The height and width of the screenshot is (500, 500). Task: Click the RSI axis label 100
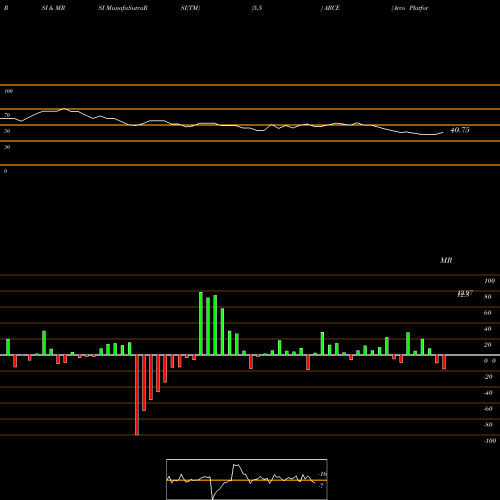8,91
